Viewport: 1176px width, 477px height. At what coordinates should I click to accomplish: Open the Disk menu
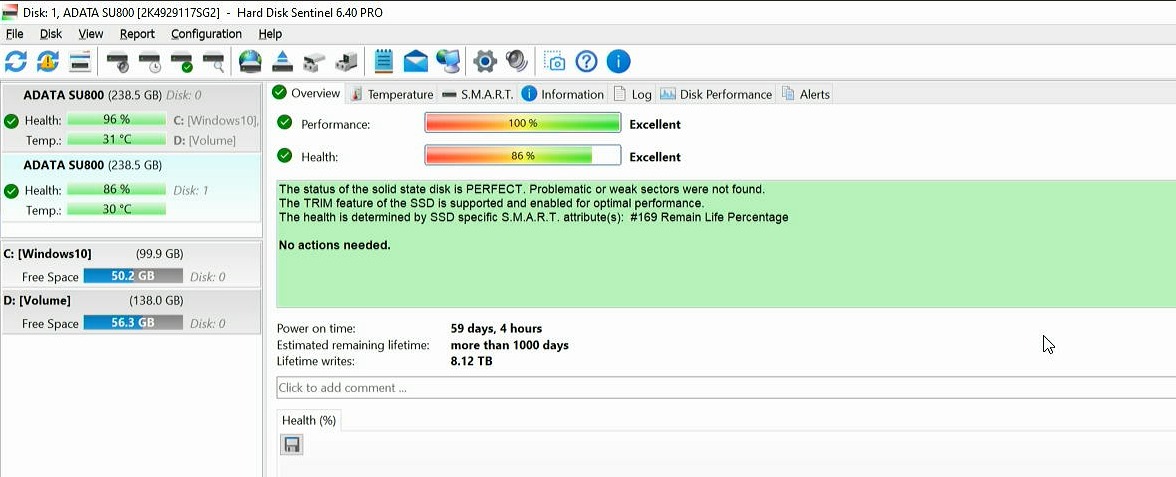(x=51, y=34)
